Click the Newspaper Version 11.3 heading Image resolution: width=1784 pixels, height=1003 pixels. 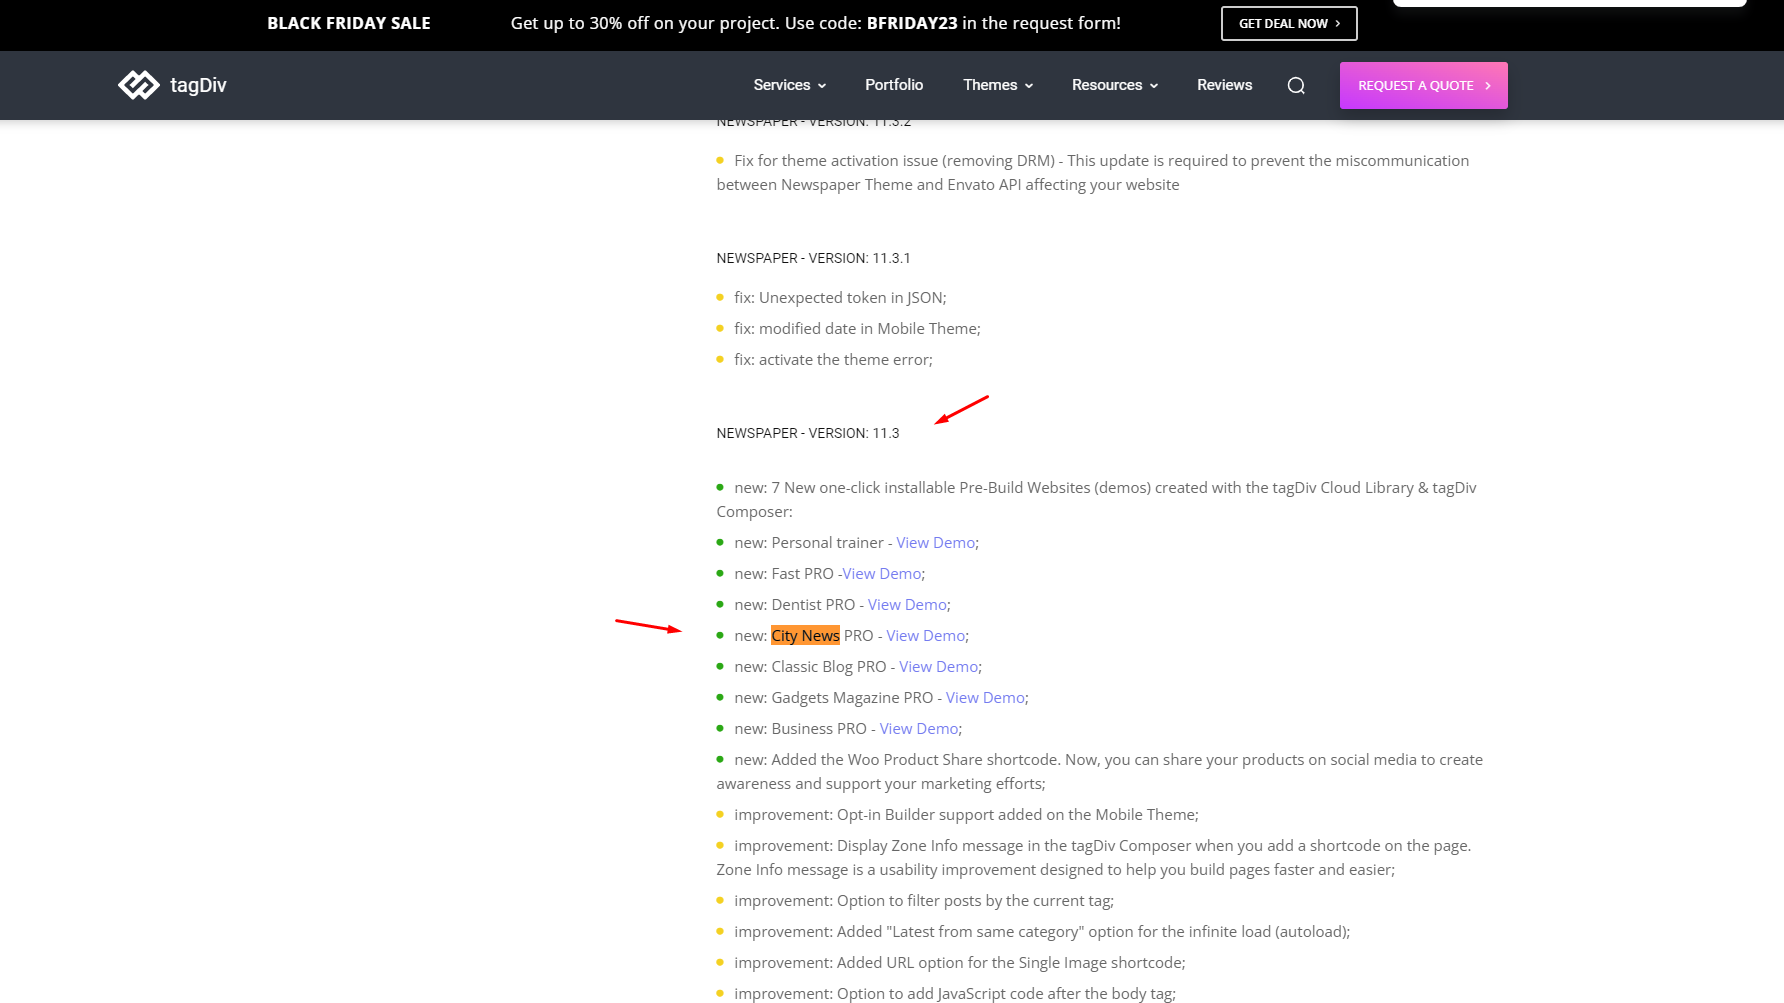pyautogui.click(x=808, y=433)
